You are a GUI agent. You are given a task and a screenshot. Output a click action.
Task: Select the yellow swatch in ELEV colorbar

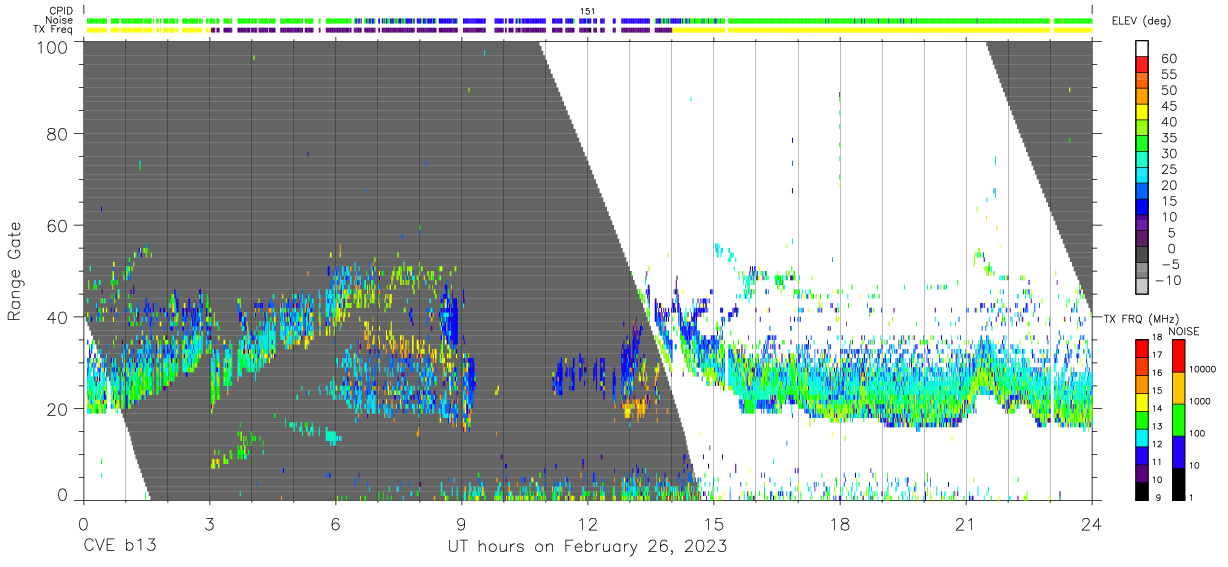click(x=1143, y=113)
